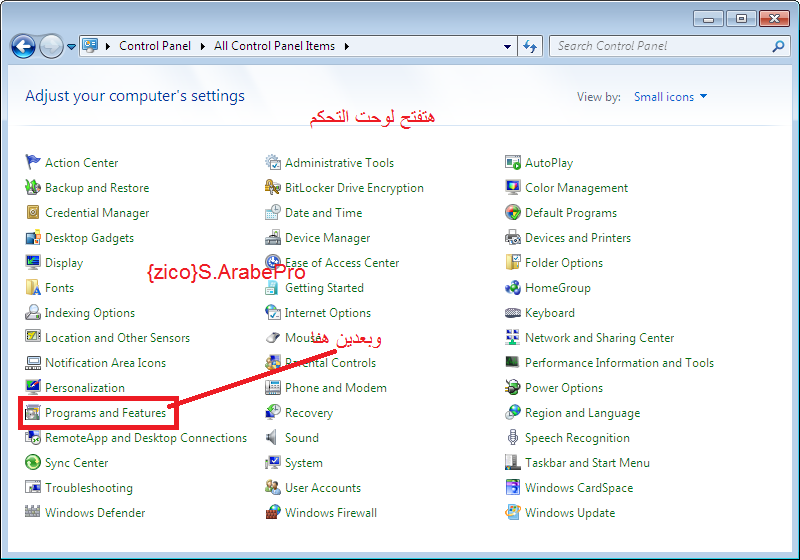Screen dimensions: 800x560
Task: Click the search magnifier button
Action: point(778,46)
